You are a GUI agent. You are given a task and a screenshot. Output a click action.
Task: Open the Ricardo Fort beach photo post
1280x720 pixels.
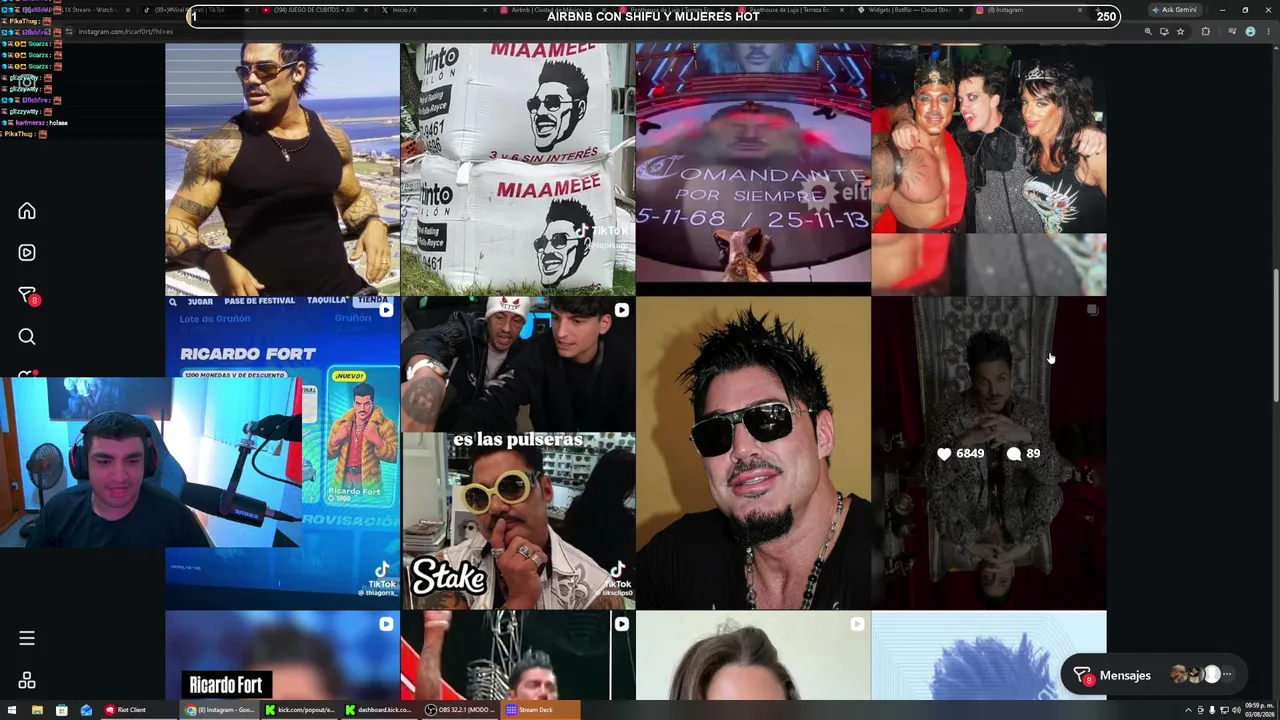click(282, 168)
